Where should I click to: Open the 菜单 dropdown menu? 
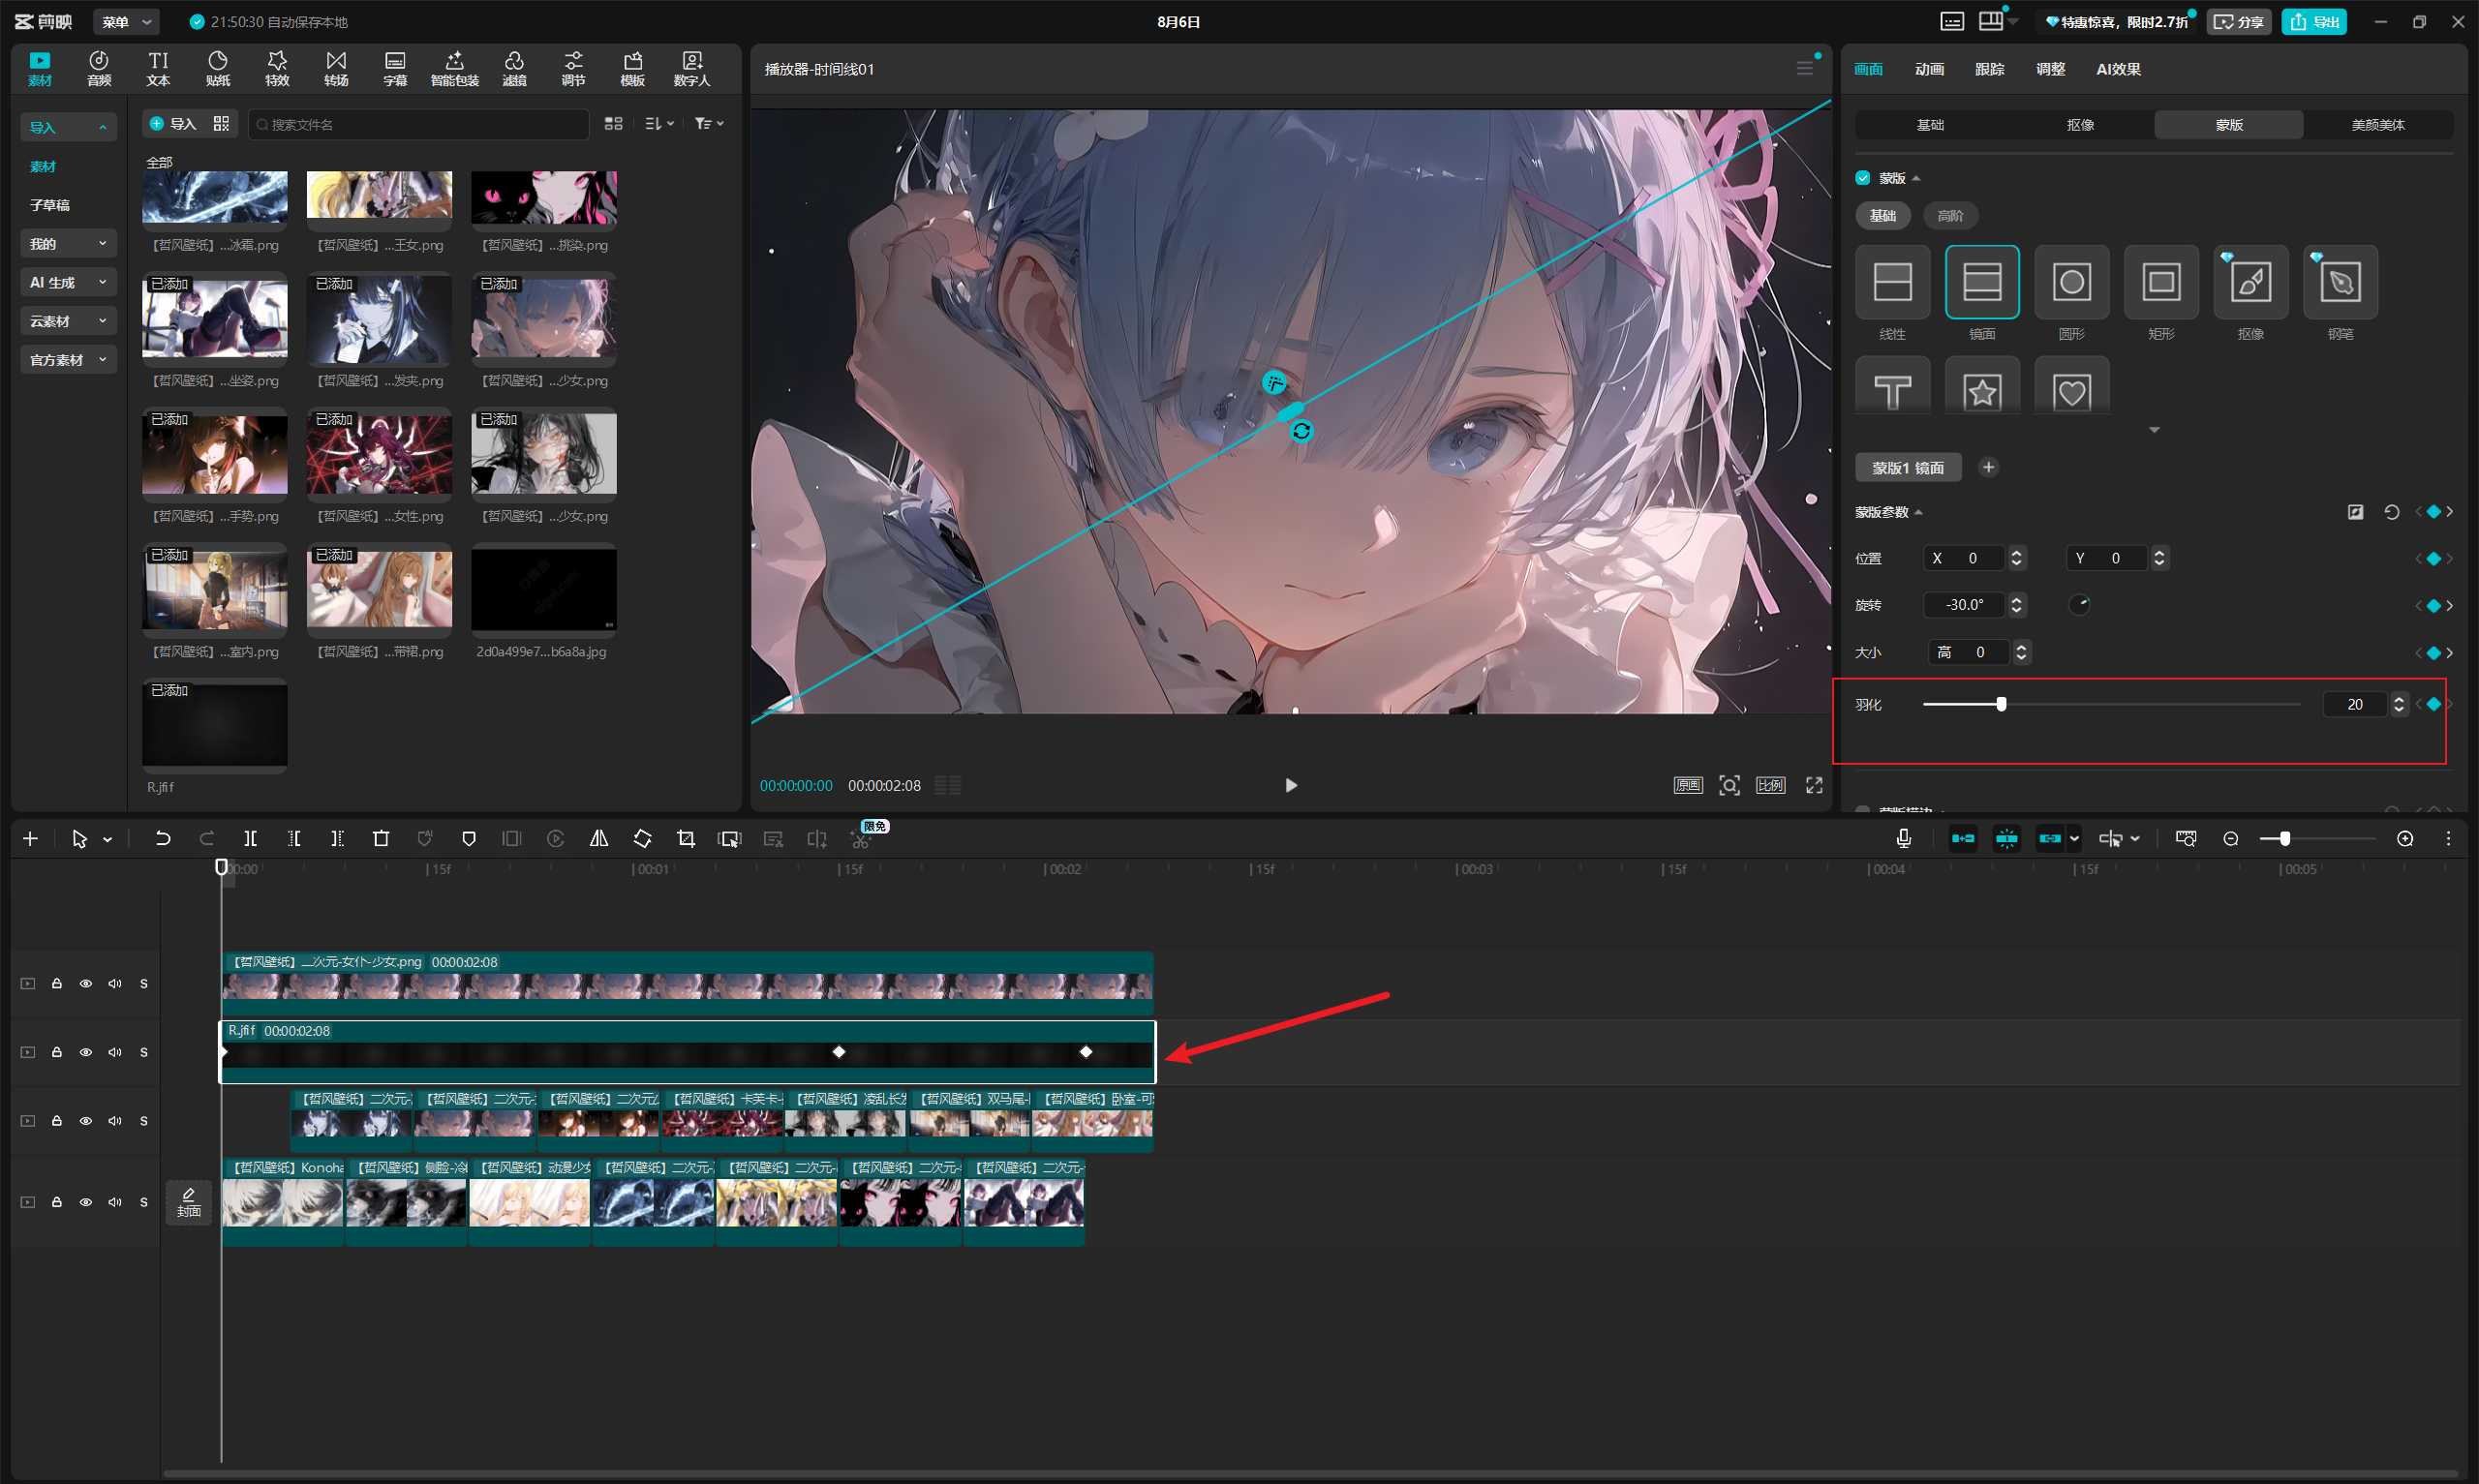(126, 22)
